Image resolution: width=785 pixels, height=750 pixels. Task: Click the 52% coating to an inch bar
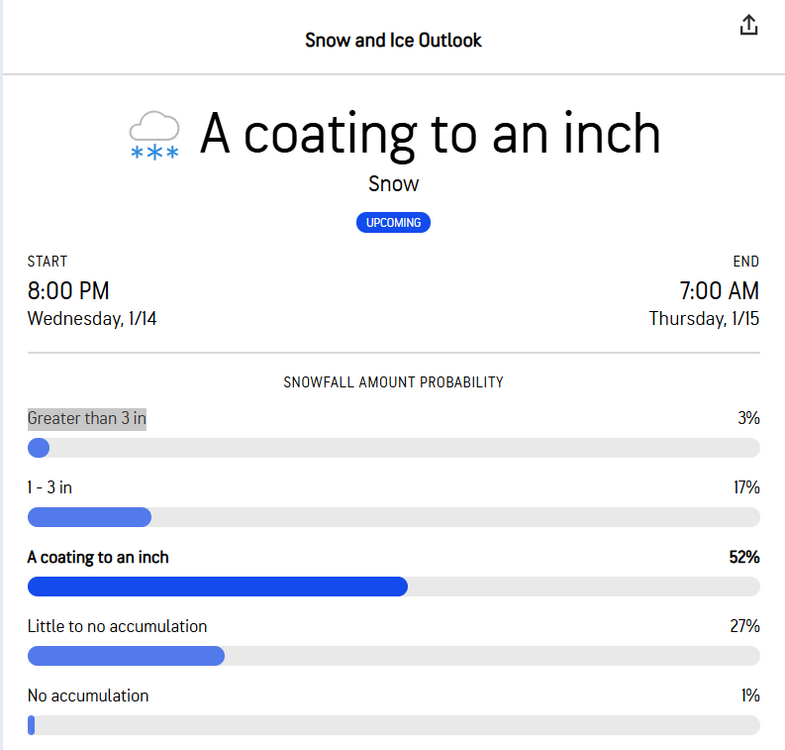[393, 587]
